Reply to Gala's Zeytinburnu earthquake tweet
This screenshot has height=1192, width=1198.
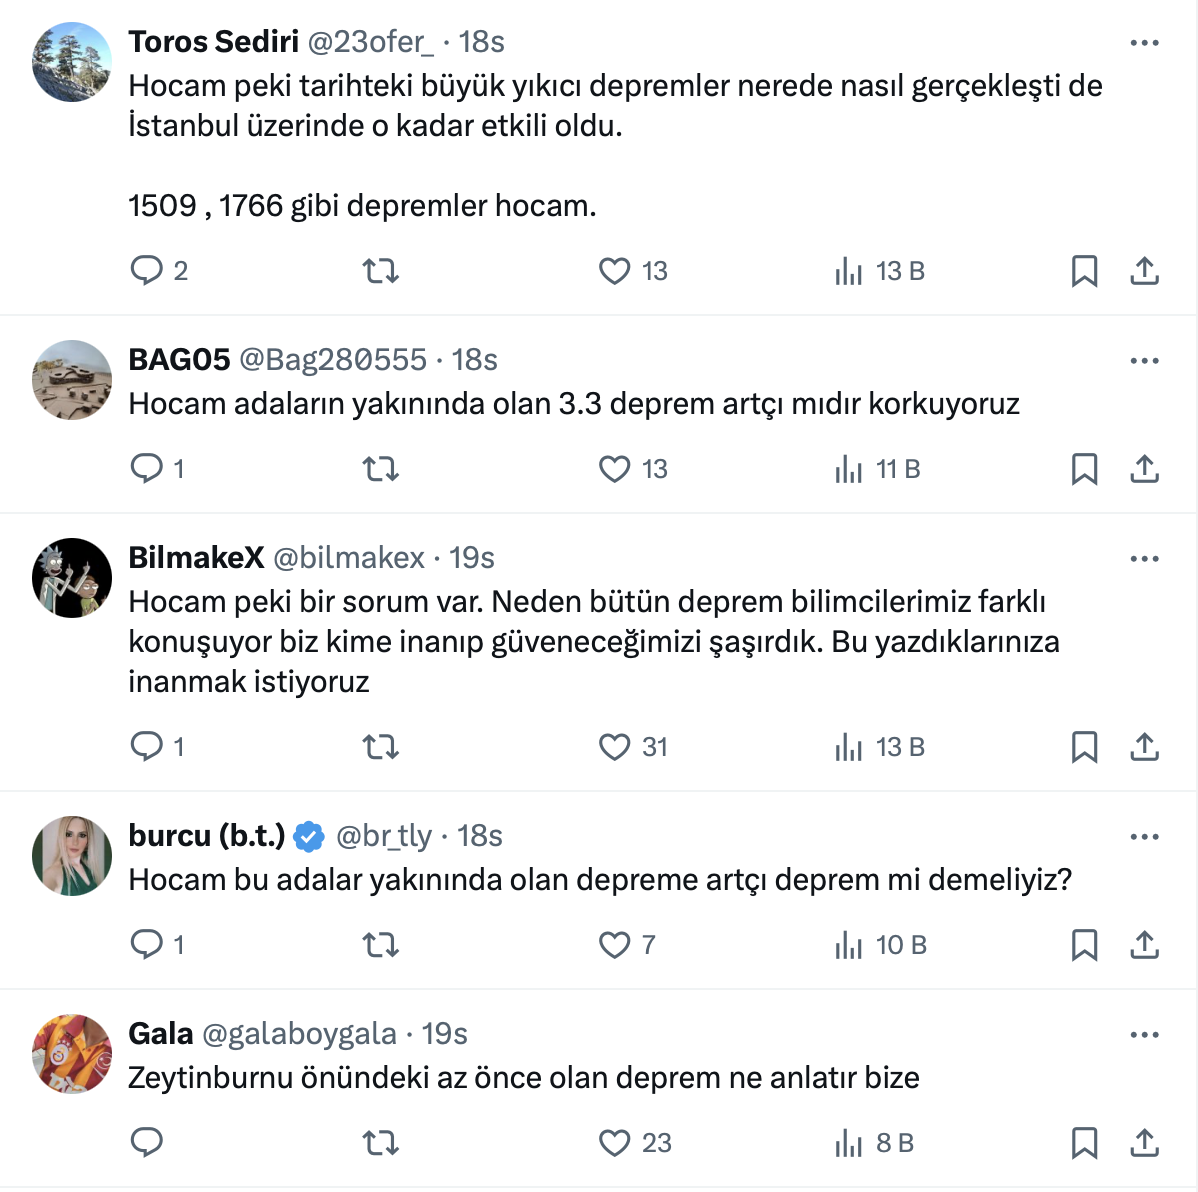147,1143
